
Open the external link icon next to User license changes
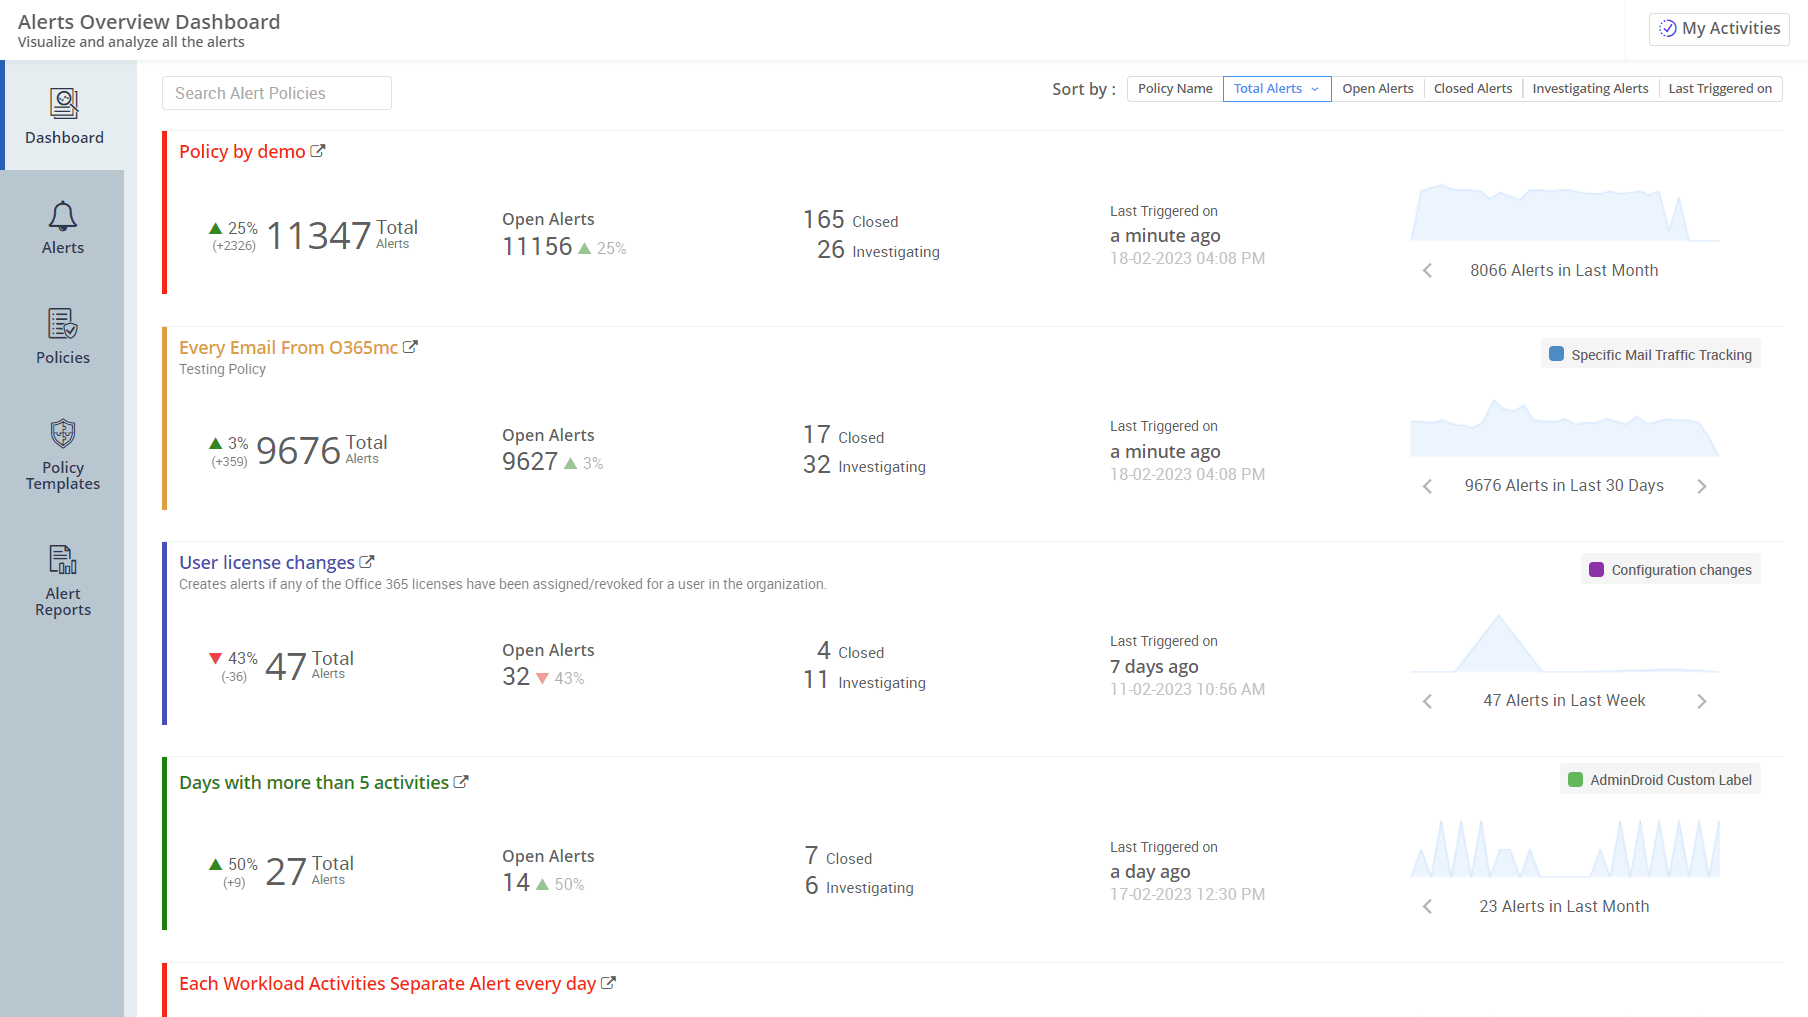[x=368, y=561]
